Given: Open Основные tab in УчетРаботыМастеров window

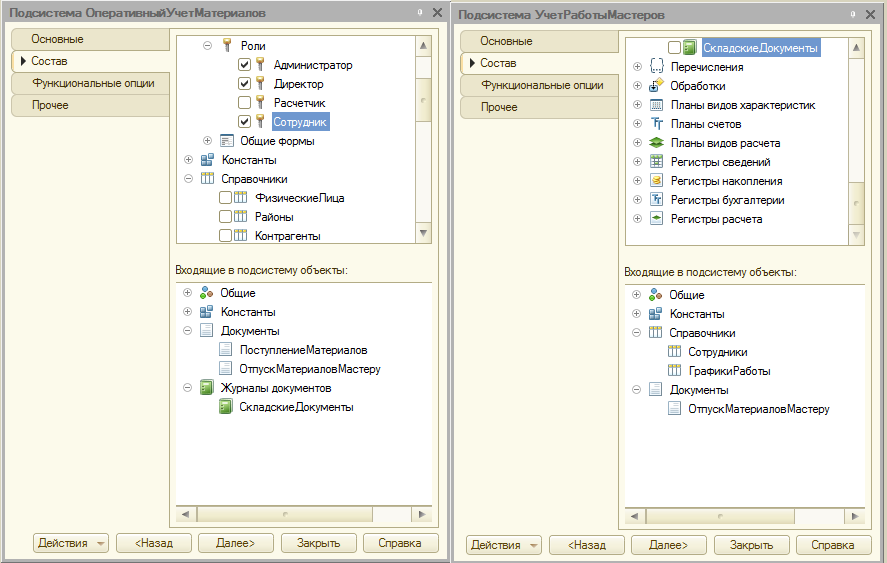Looking at the screenshot, I should [x=540, y=41].
